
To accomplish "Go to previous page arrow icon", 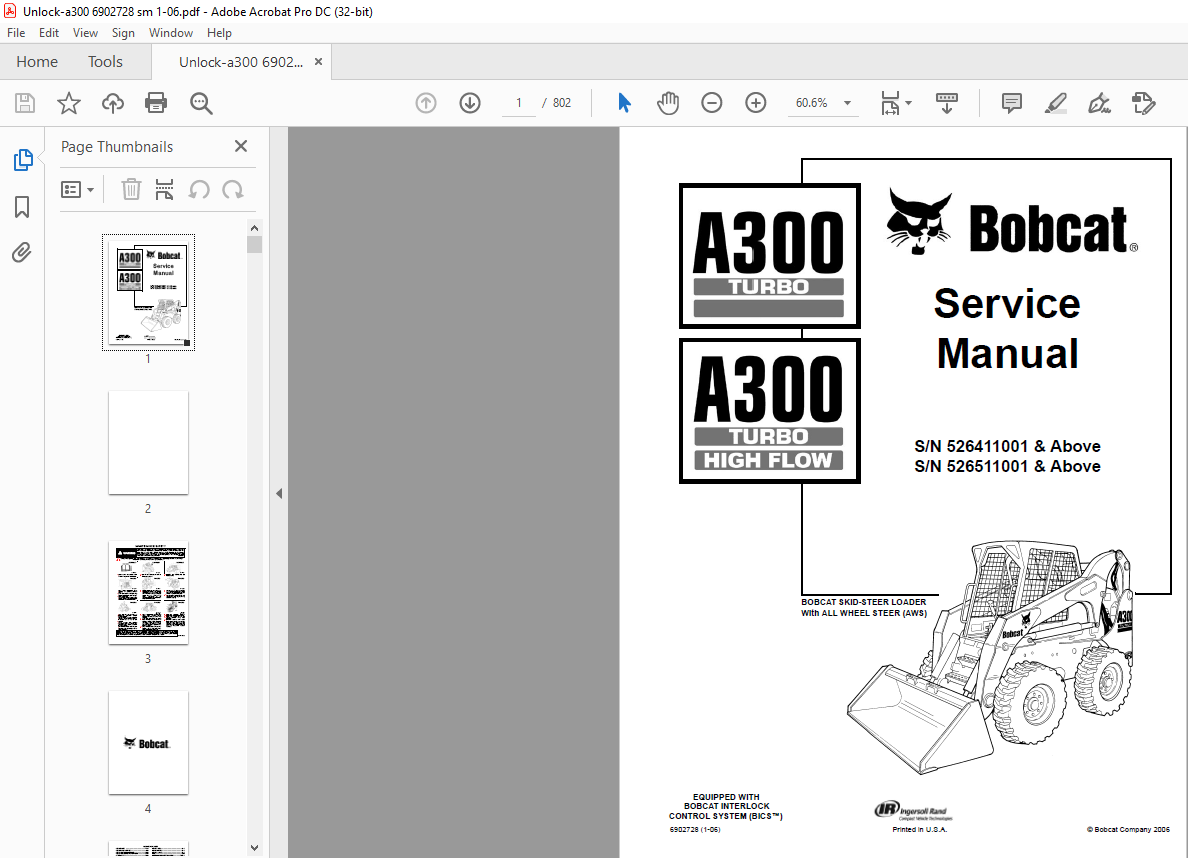I will 426,103.
